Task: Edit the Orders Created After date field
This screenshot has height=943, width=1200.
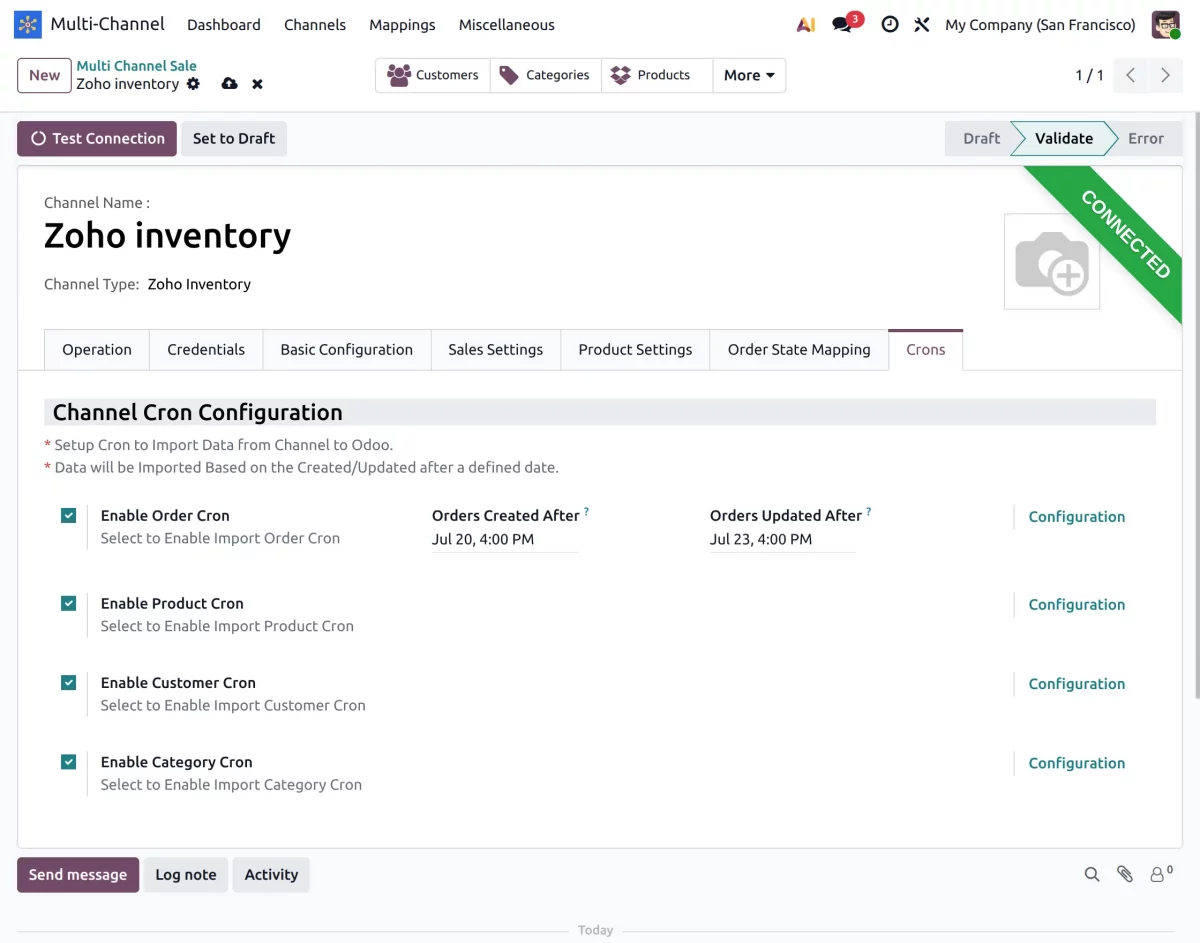Action: [505, 540]
